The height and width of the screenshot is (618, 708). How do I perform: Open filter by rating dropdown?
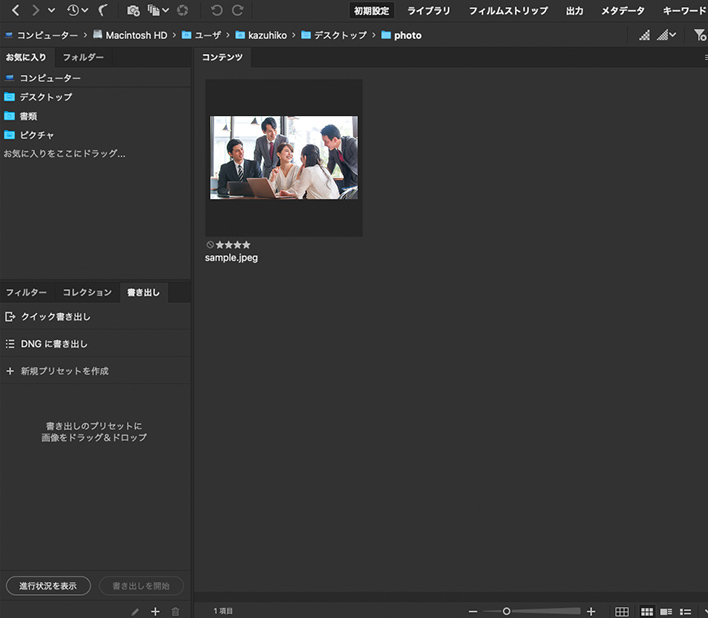[x=666, y=35]
